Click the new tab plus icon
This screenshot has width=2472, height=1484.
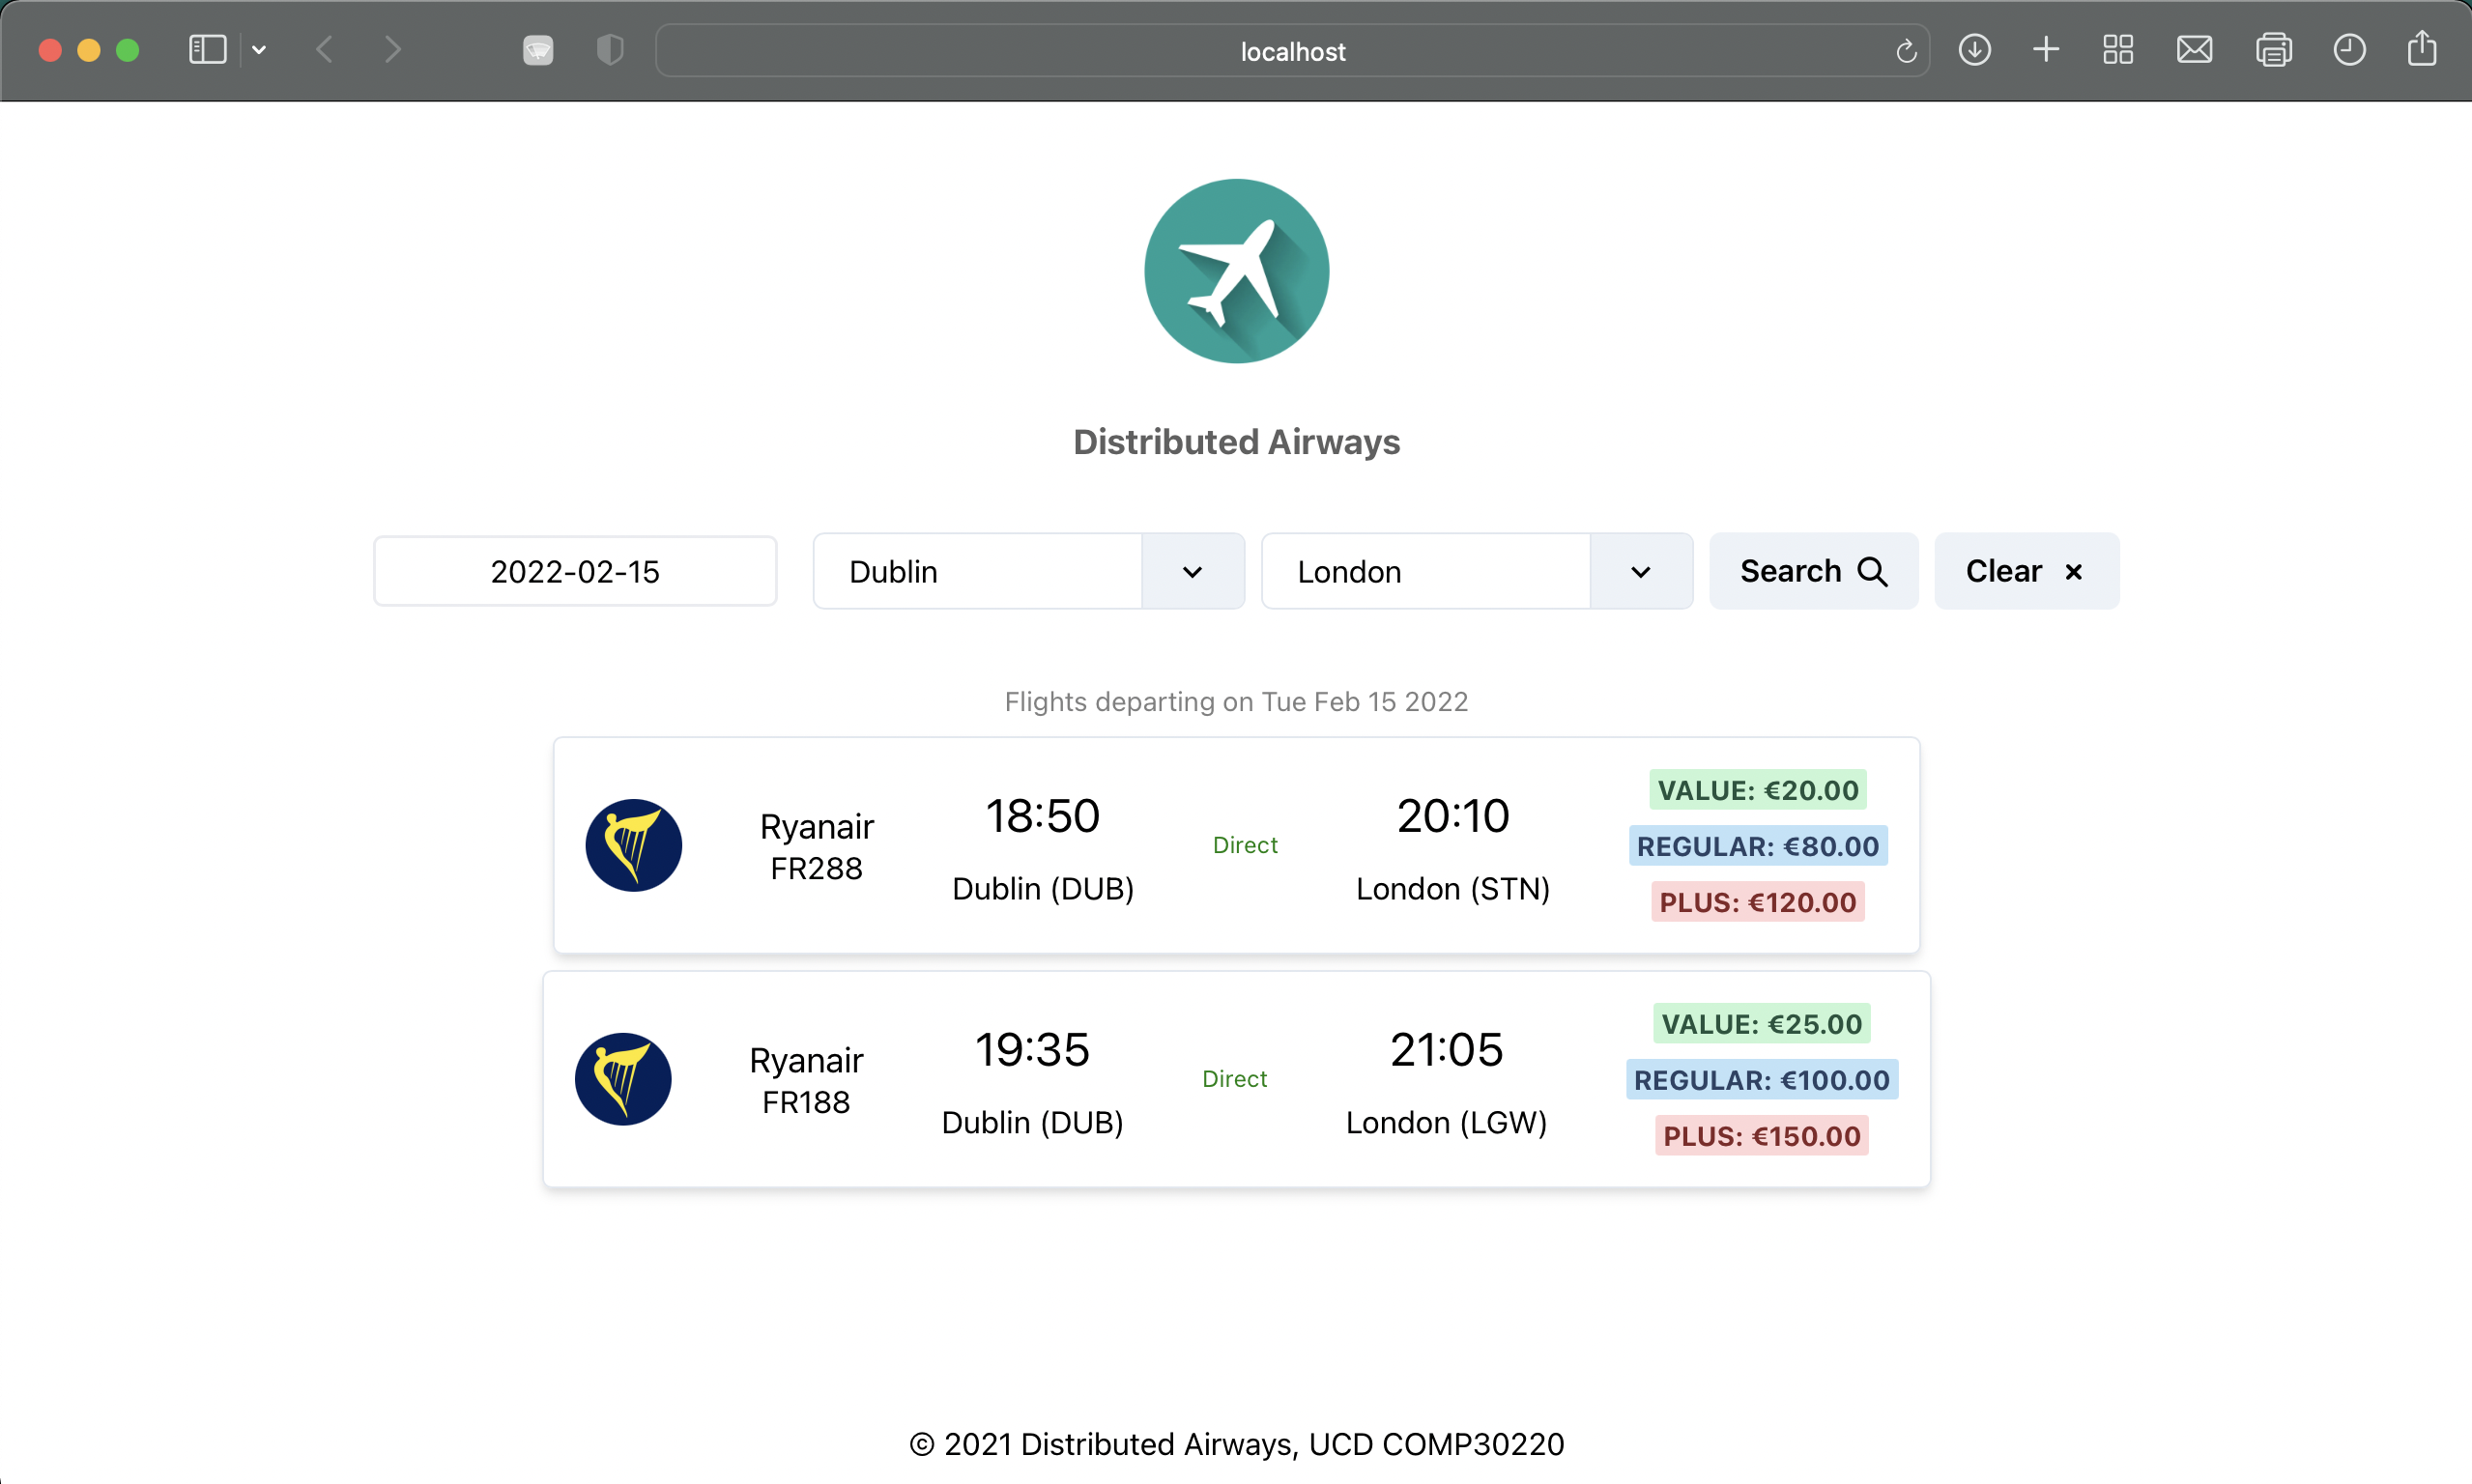click(2046, 50)
